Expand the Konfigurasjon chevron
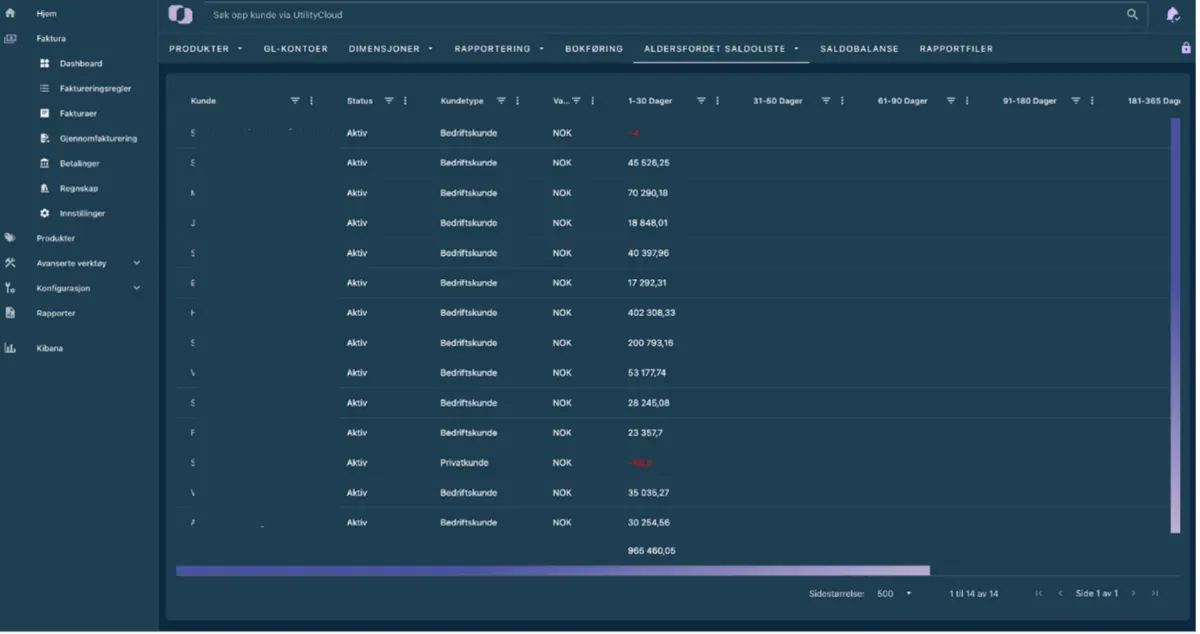 coord(137,289)
